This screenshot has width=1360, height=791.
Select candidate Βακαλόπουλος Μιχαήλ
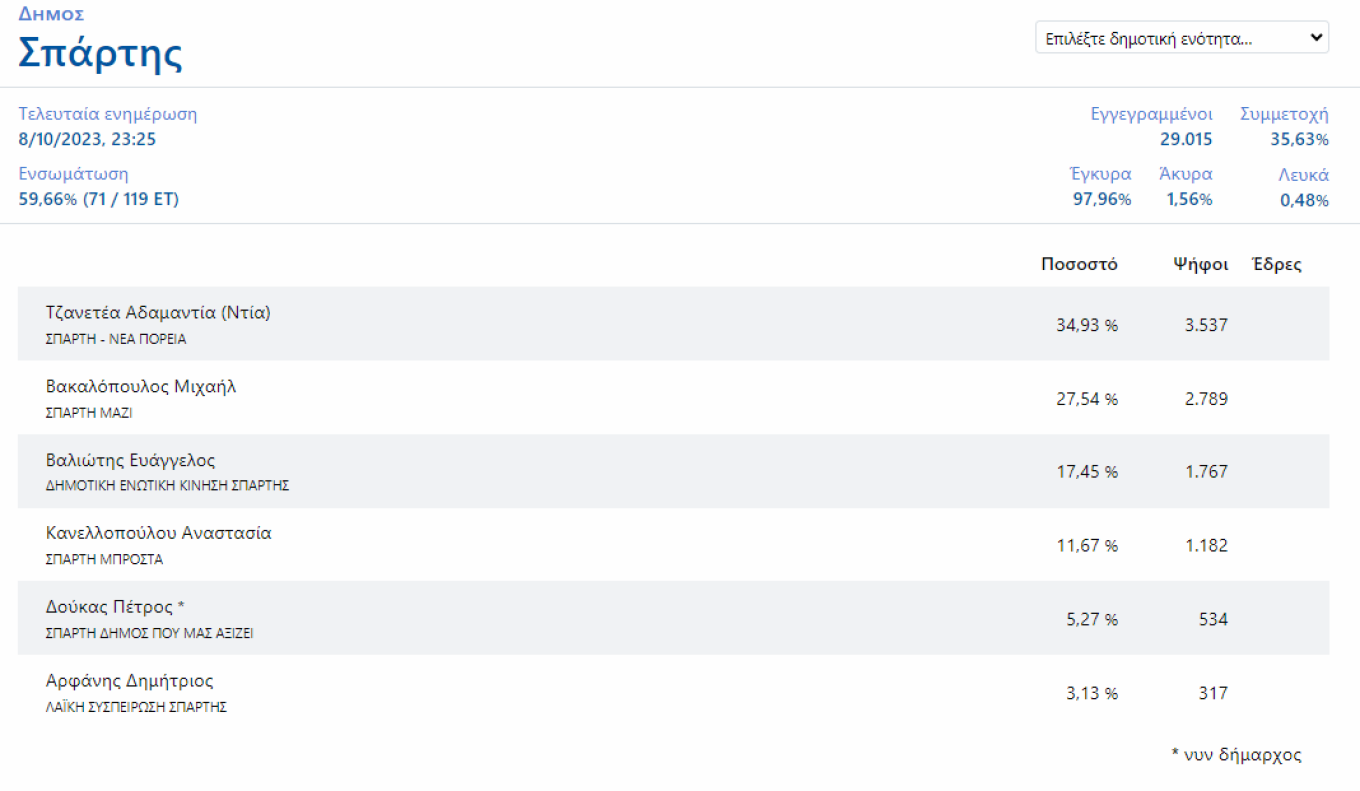click(x=141, y=386)
